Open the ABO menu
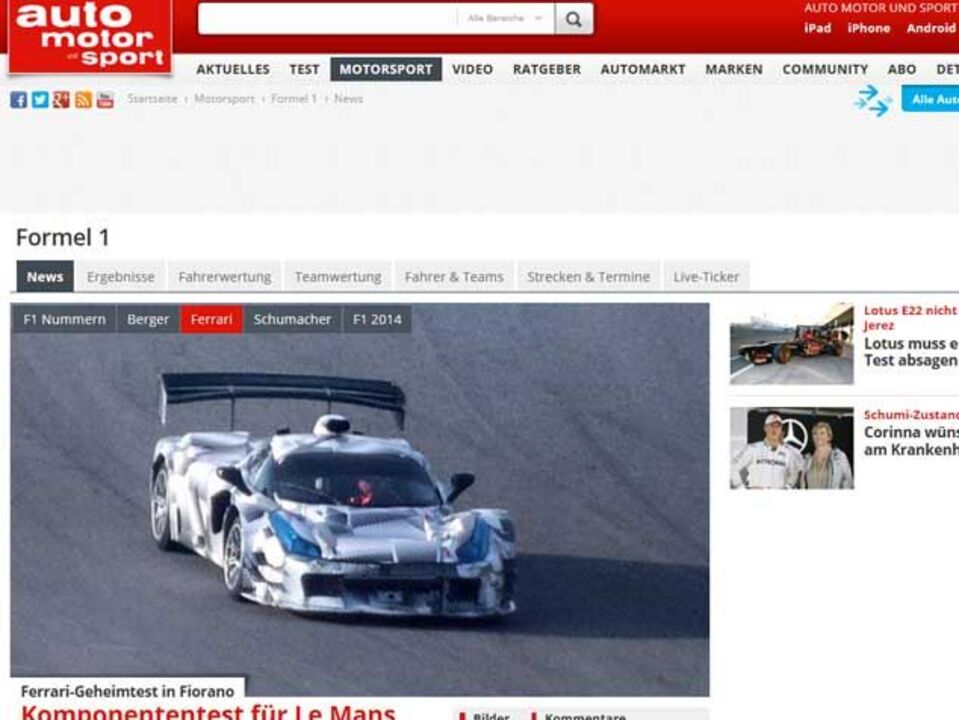 coord(902,70)
